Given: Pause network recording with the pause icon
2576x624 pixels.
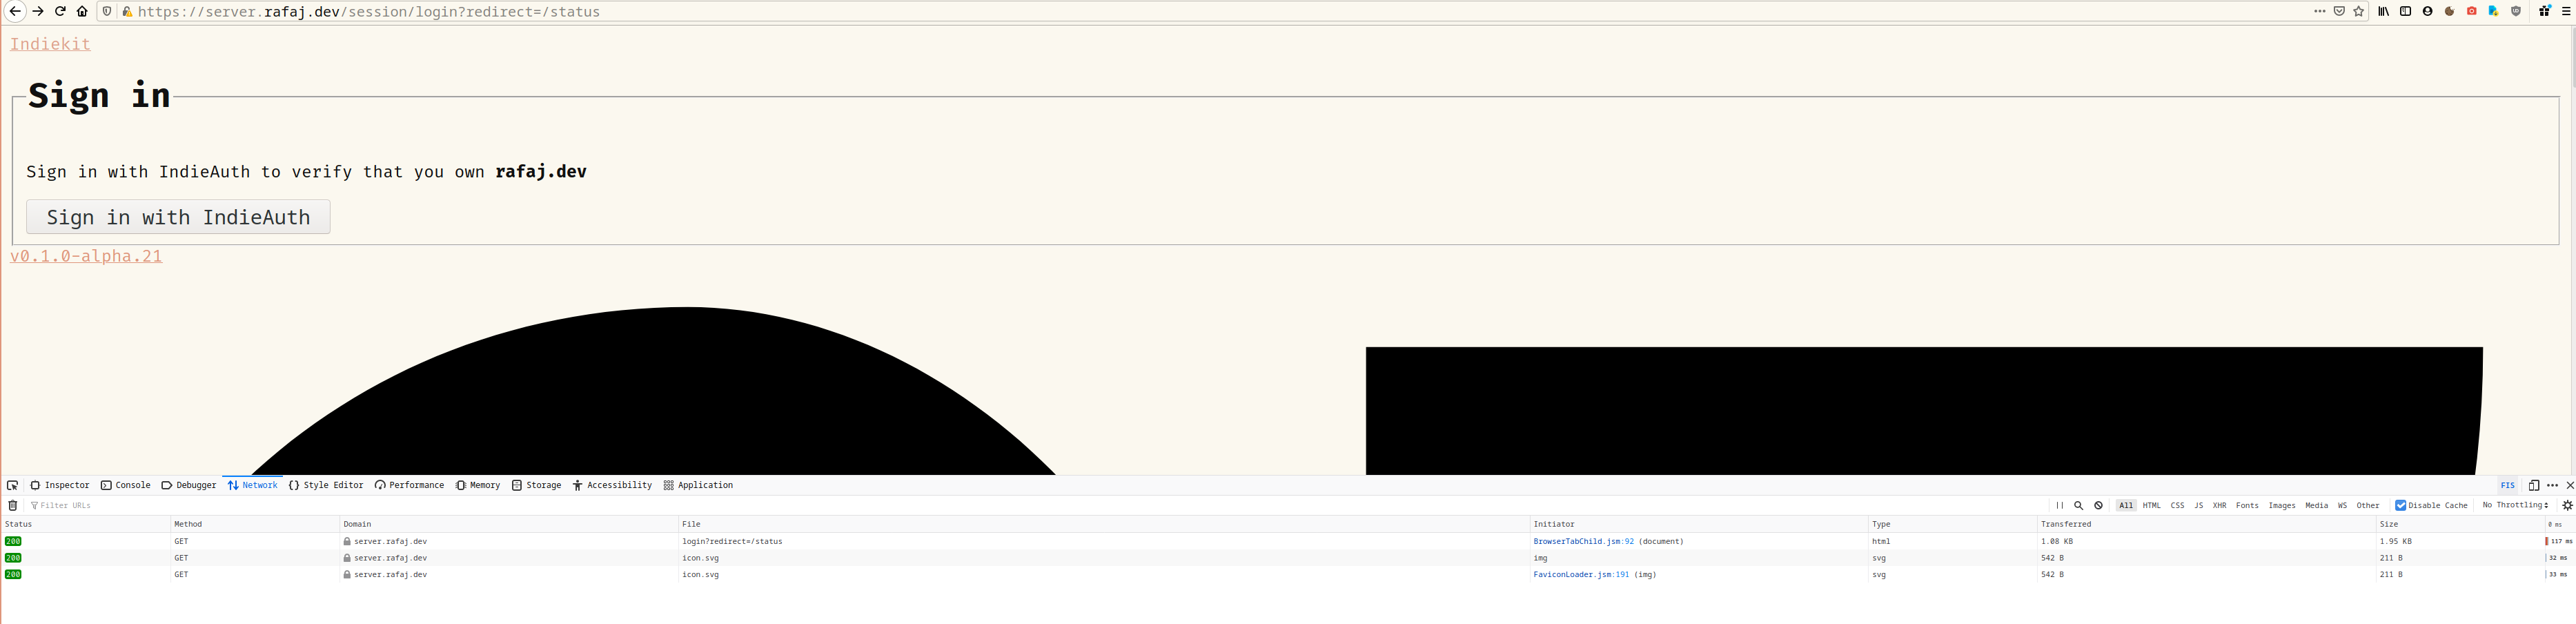Looking at the screenshot, I should pyautogui.click(x=2061, y=505).
